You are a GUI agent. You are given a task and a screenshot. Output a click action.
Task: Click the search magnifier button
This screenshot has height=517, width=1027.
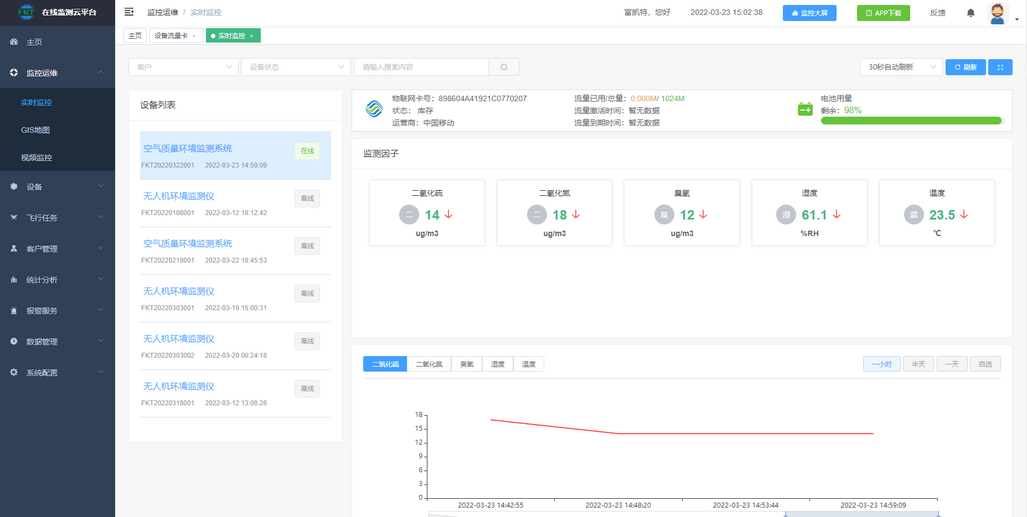coord(504,67)
